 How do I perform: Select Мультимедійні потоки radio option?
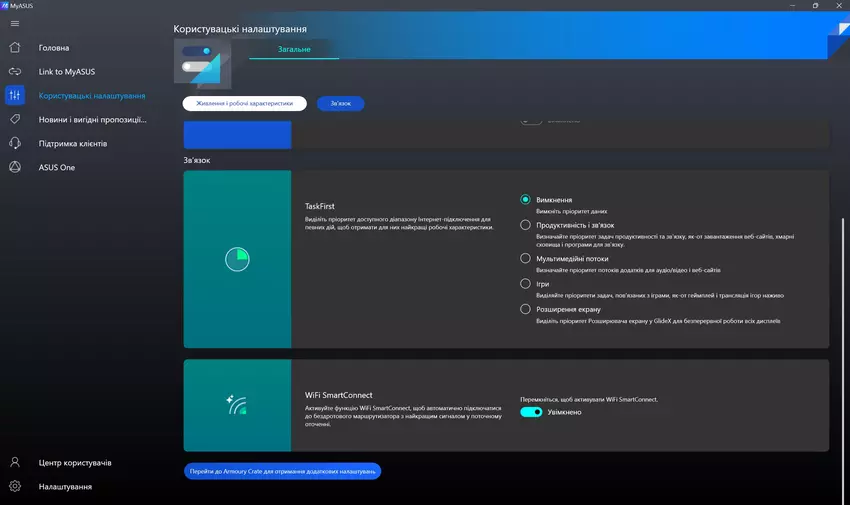click(526, 258)
